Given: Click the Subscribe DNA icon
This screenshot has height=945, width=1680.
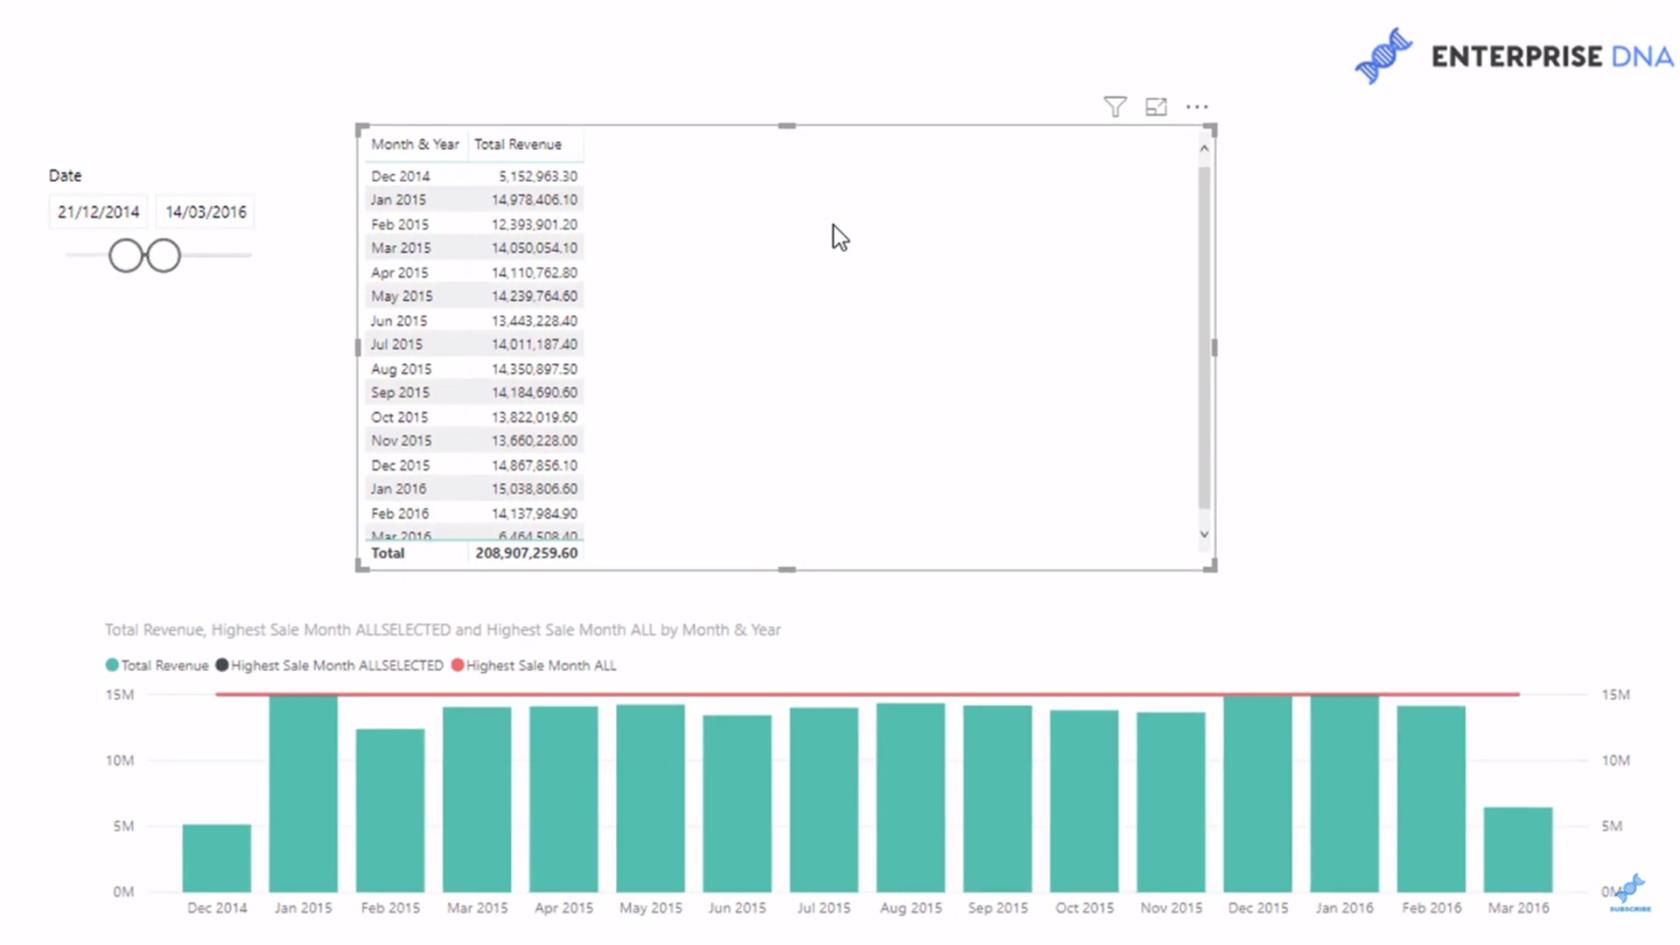Looking at the screenshot, I should 1630,892.
